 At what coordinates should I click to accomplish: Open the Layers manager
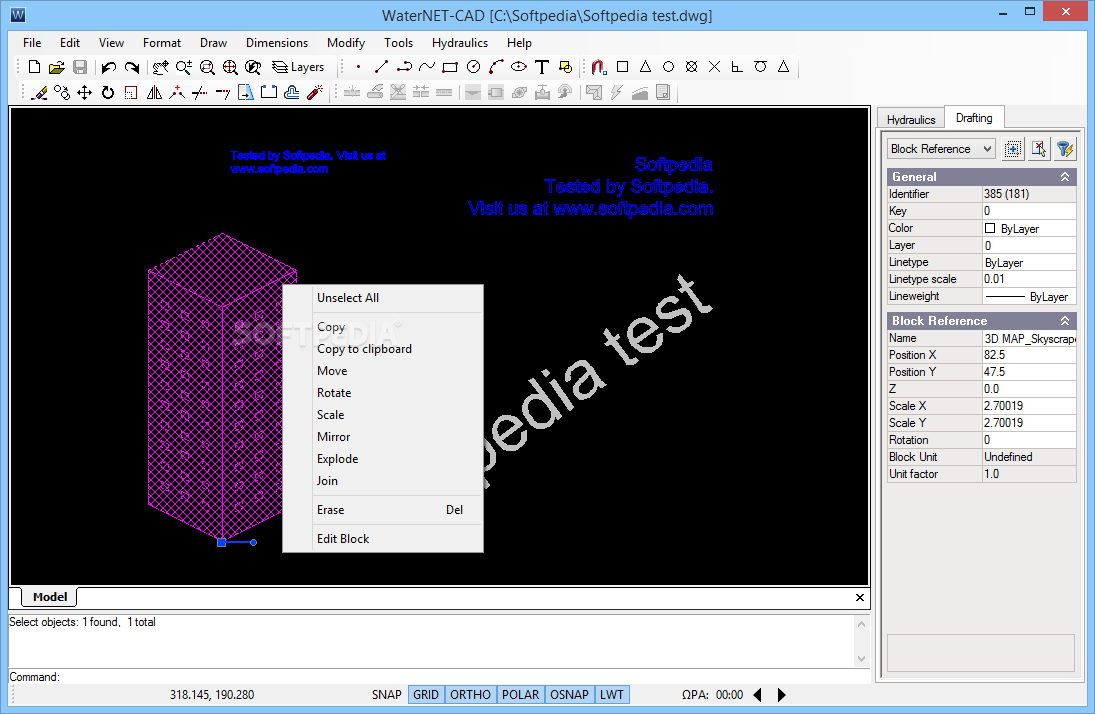click(x=298, y=67)
